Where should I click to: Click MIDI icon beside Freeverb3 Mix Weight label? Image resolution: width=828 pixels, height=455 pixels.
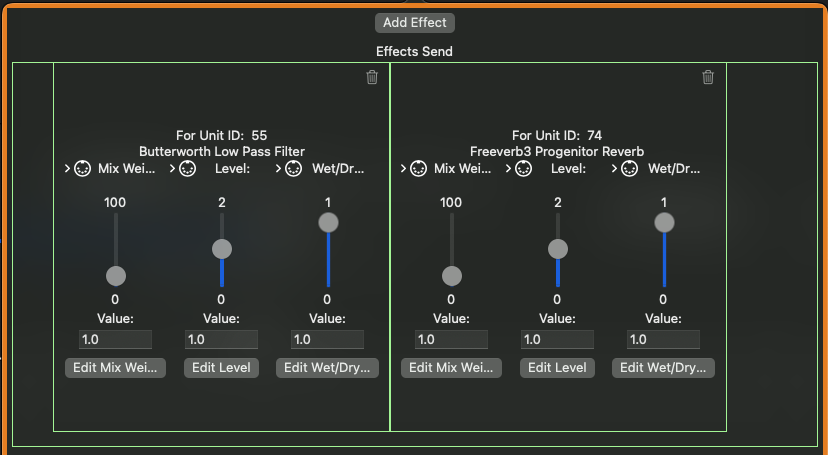(x=419, y=169)
